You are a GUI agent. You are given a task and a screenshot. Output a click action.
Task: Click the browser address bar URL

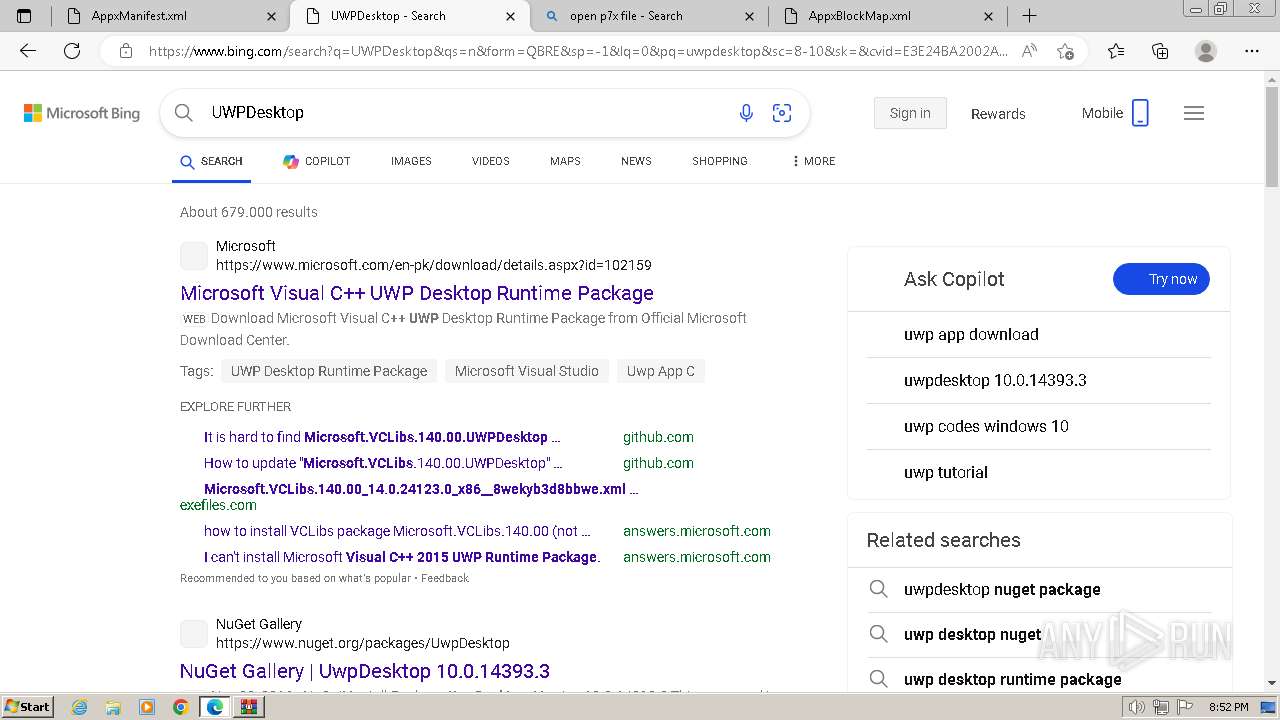[x=578, y=51]
